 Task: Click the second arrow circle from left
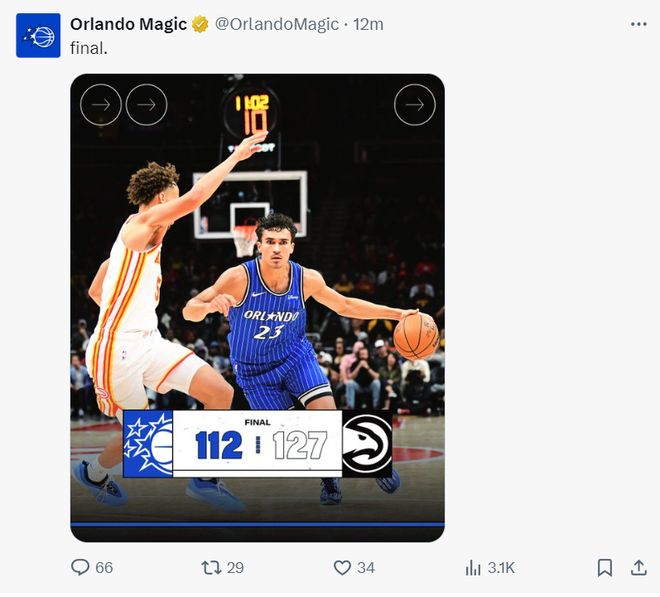tap(146, 104)
